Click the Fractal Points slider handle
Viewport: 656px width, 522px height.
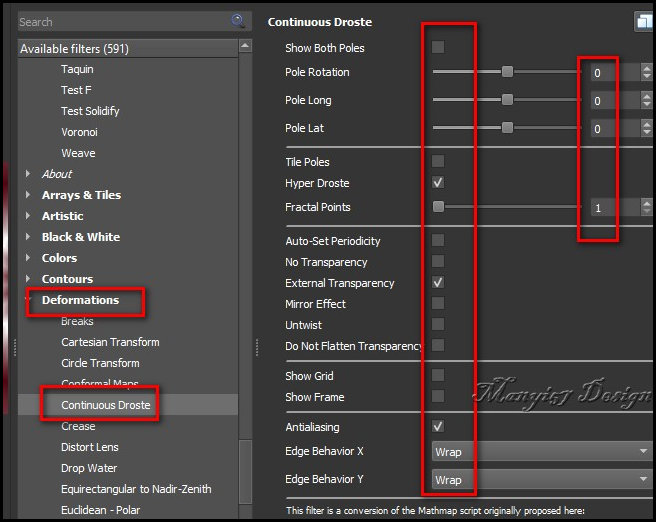(438, 207)
